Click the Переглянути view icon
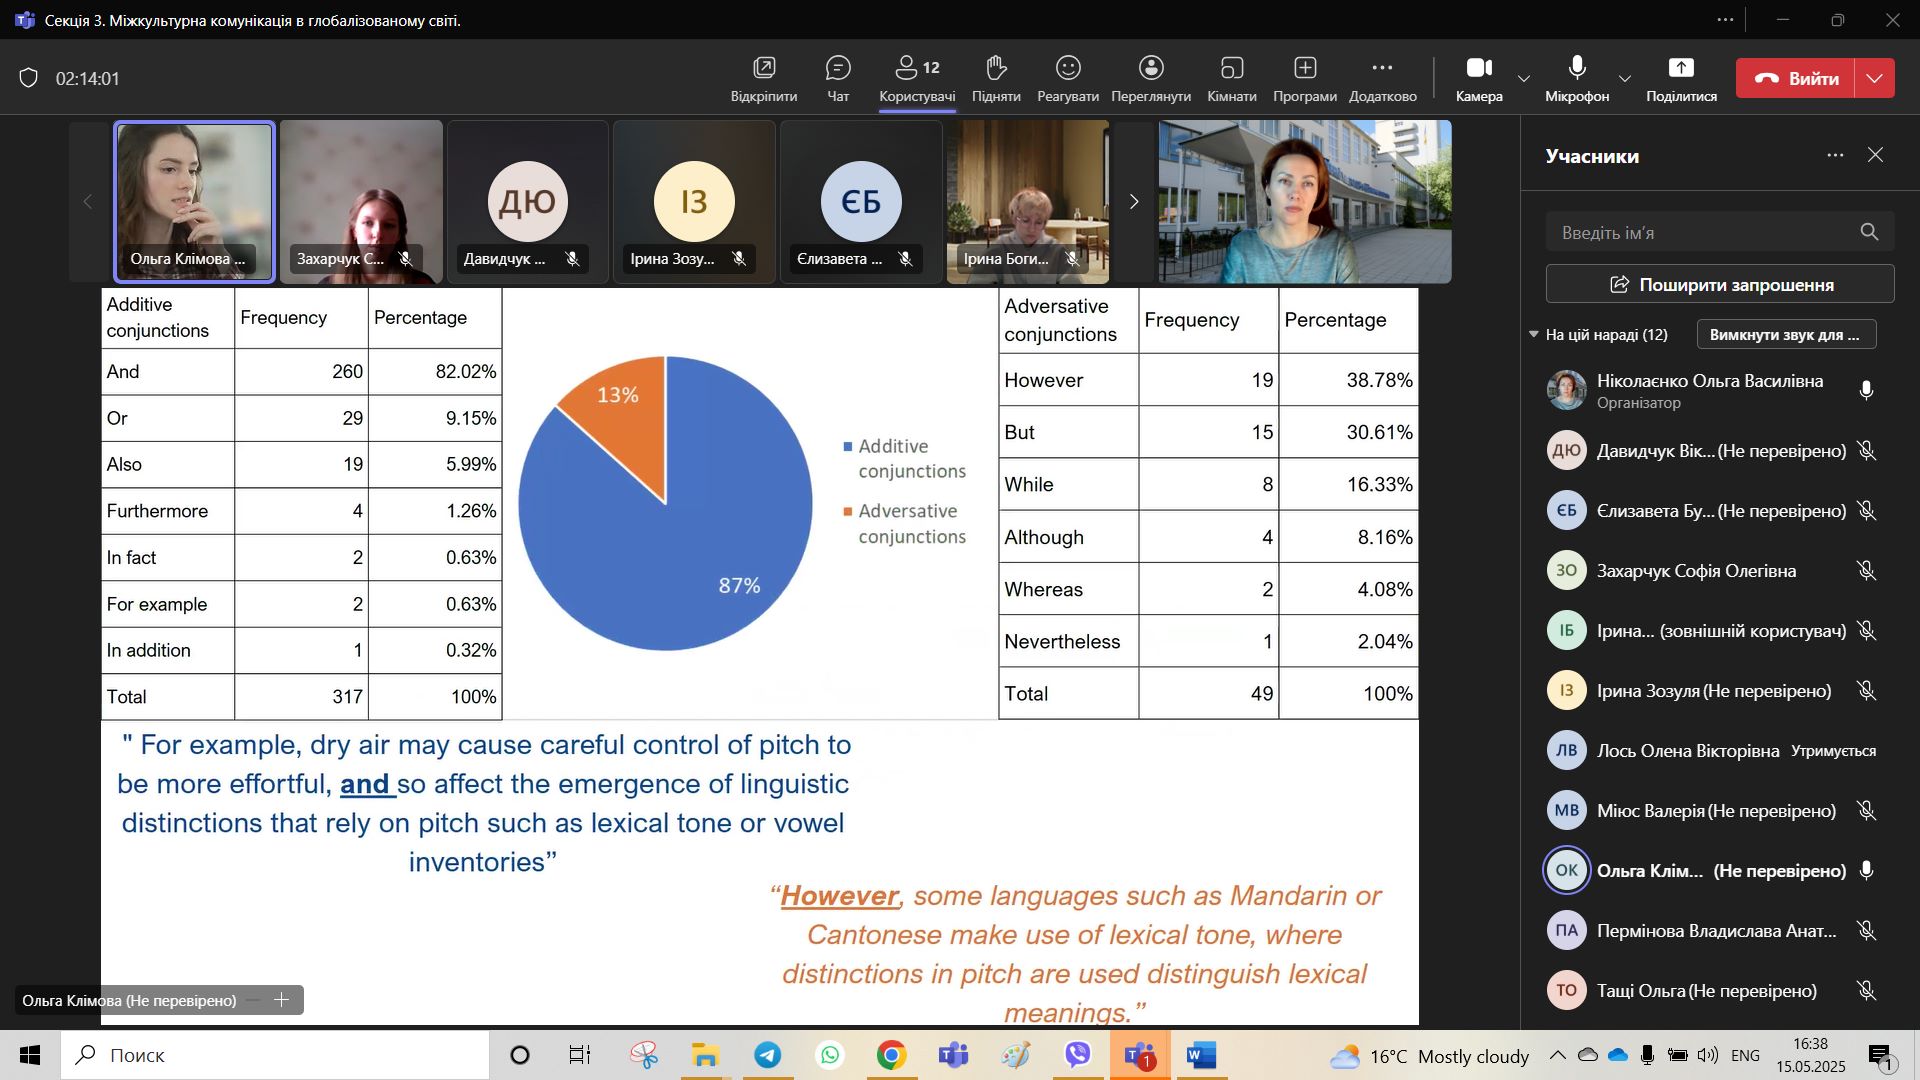 pyautogui.click(x=1151, y=69)
